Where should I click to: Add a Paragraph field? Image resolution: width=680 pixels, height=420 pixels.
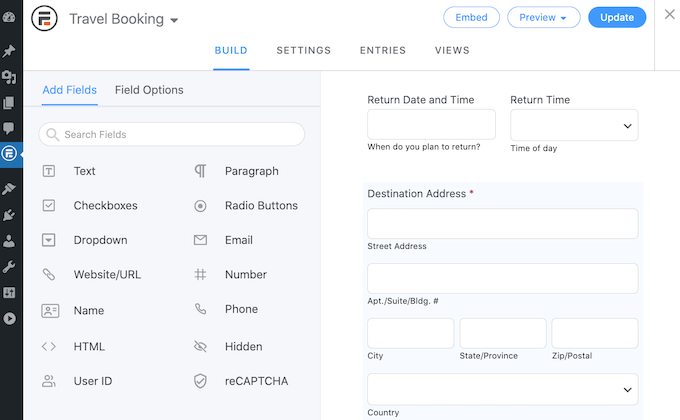tap(251, 171)
